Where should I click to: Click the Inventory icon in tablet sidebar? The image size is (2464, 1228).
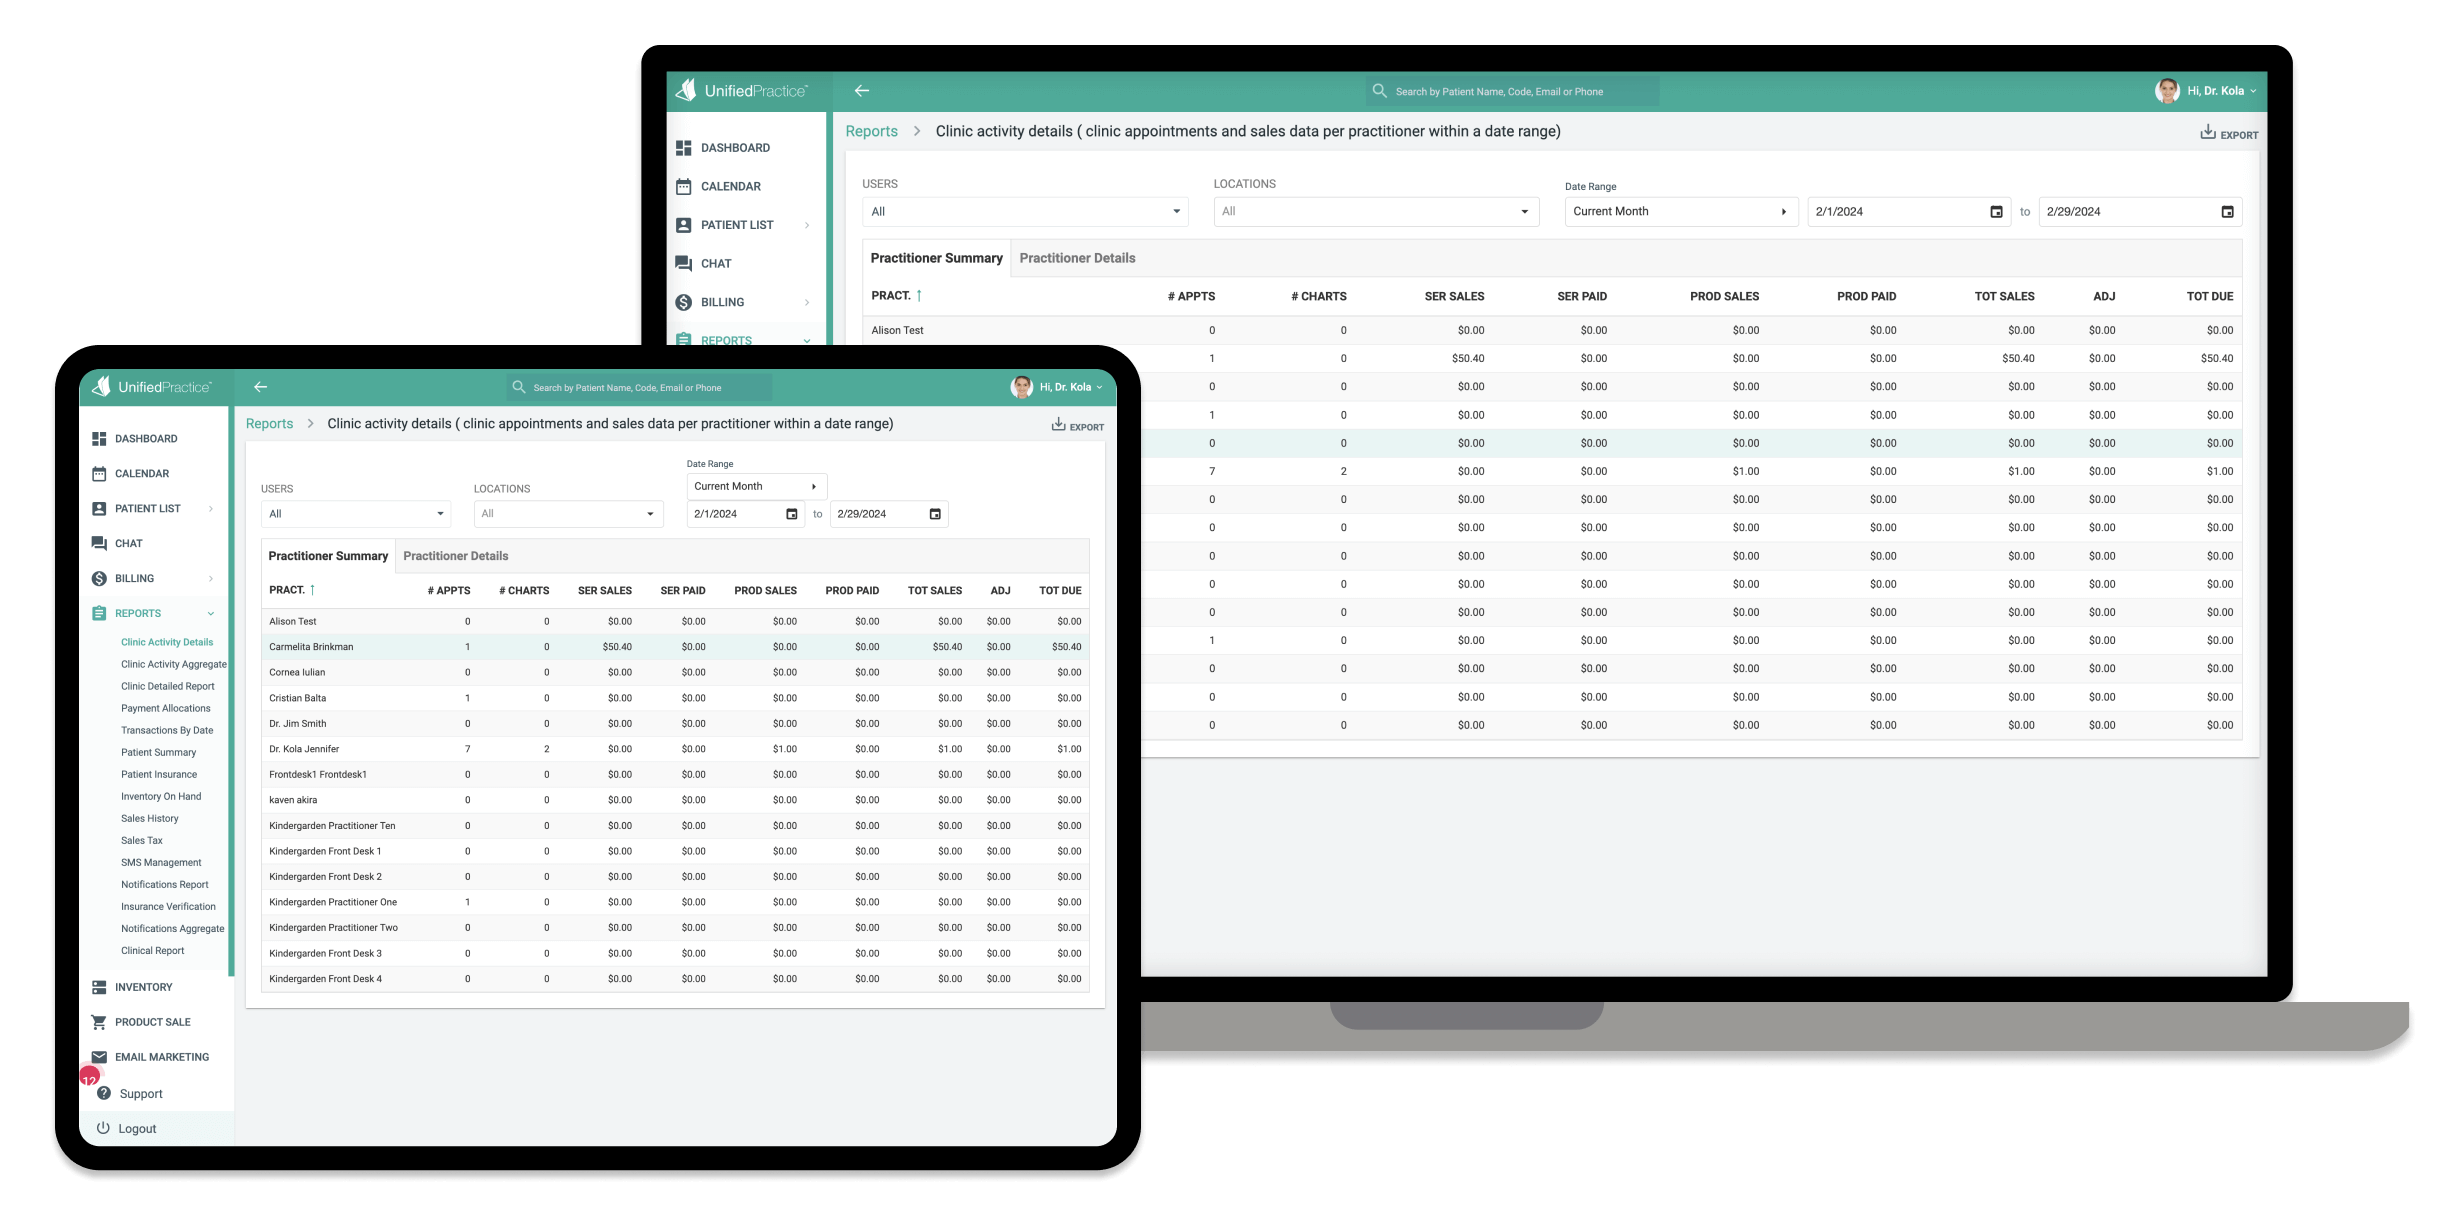[x=99, y=987]
